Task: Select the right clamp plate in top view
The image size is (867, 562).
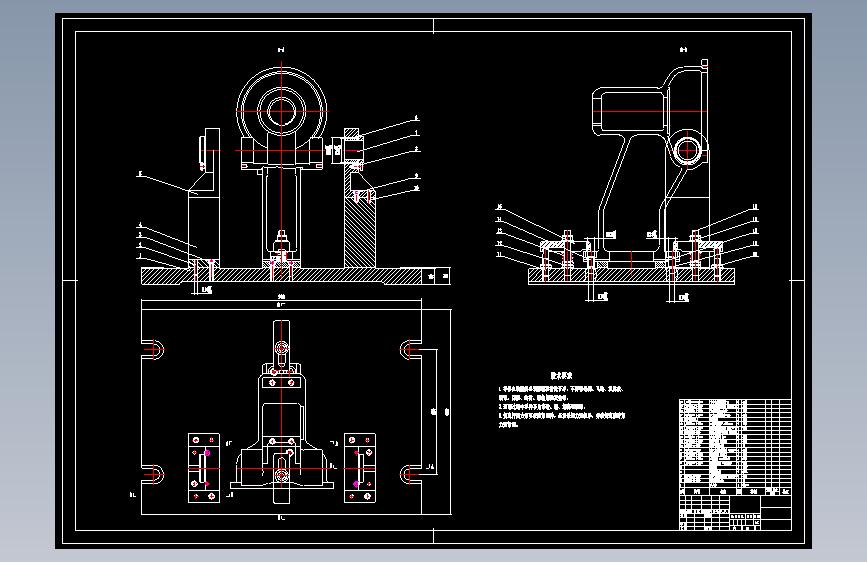Action: point(360,468)
